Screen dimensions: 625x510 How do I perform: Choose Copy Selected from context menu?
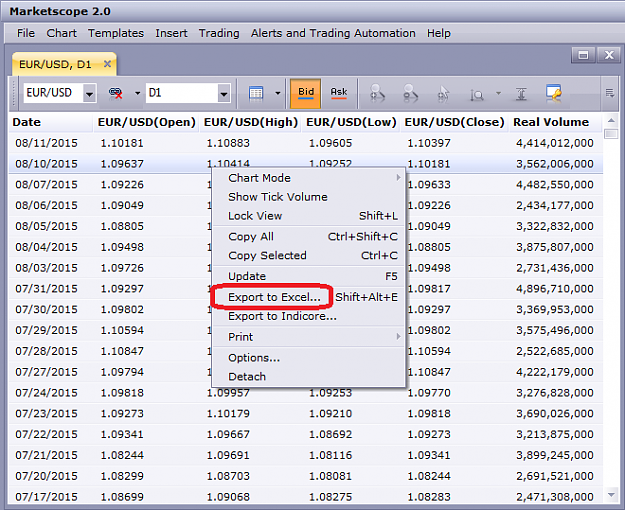[x=309, y=256]
